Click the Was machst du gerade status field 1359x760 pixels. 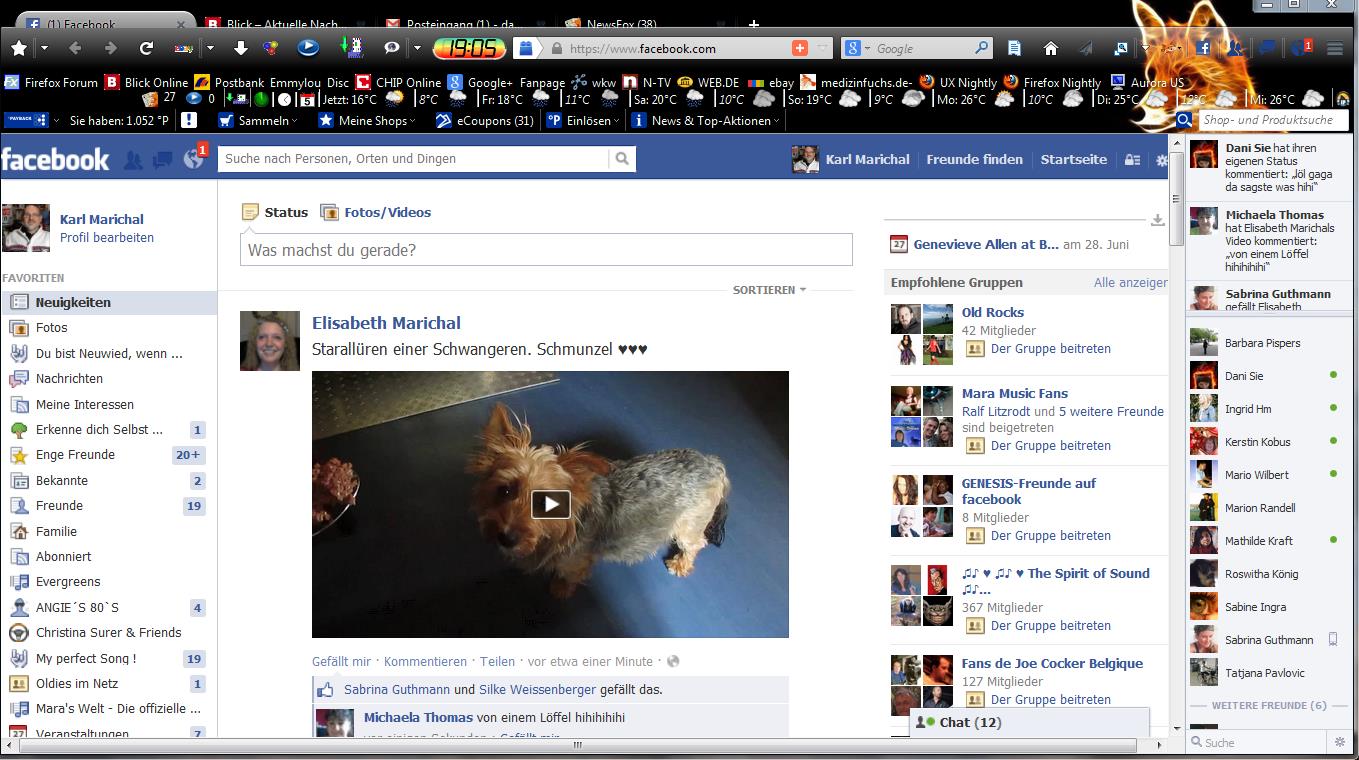click(x=546, y=250)
